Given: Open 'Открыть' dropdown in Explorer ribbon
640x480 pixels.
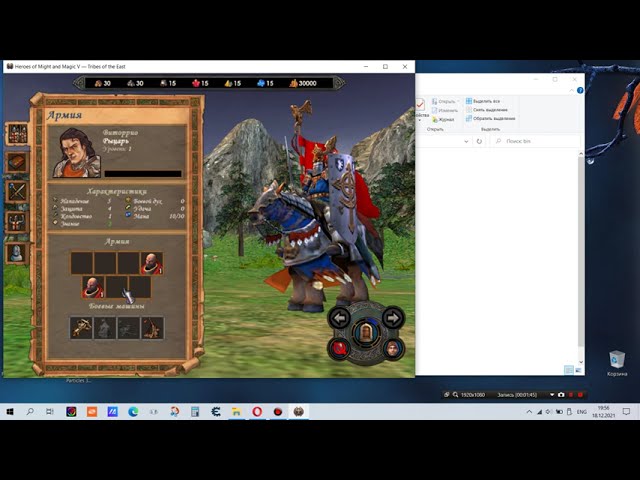Looking at the screenshot, I should tap(445, 101).
